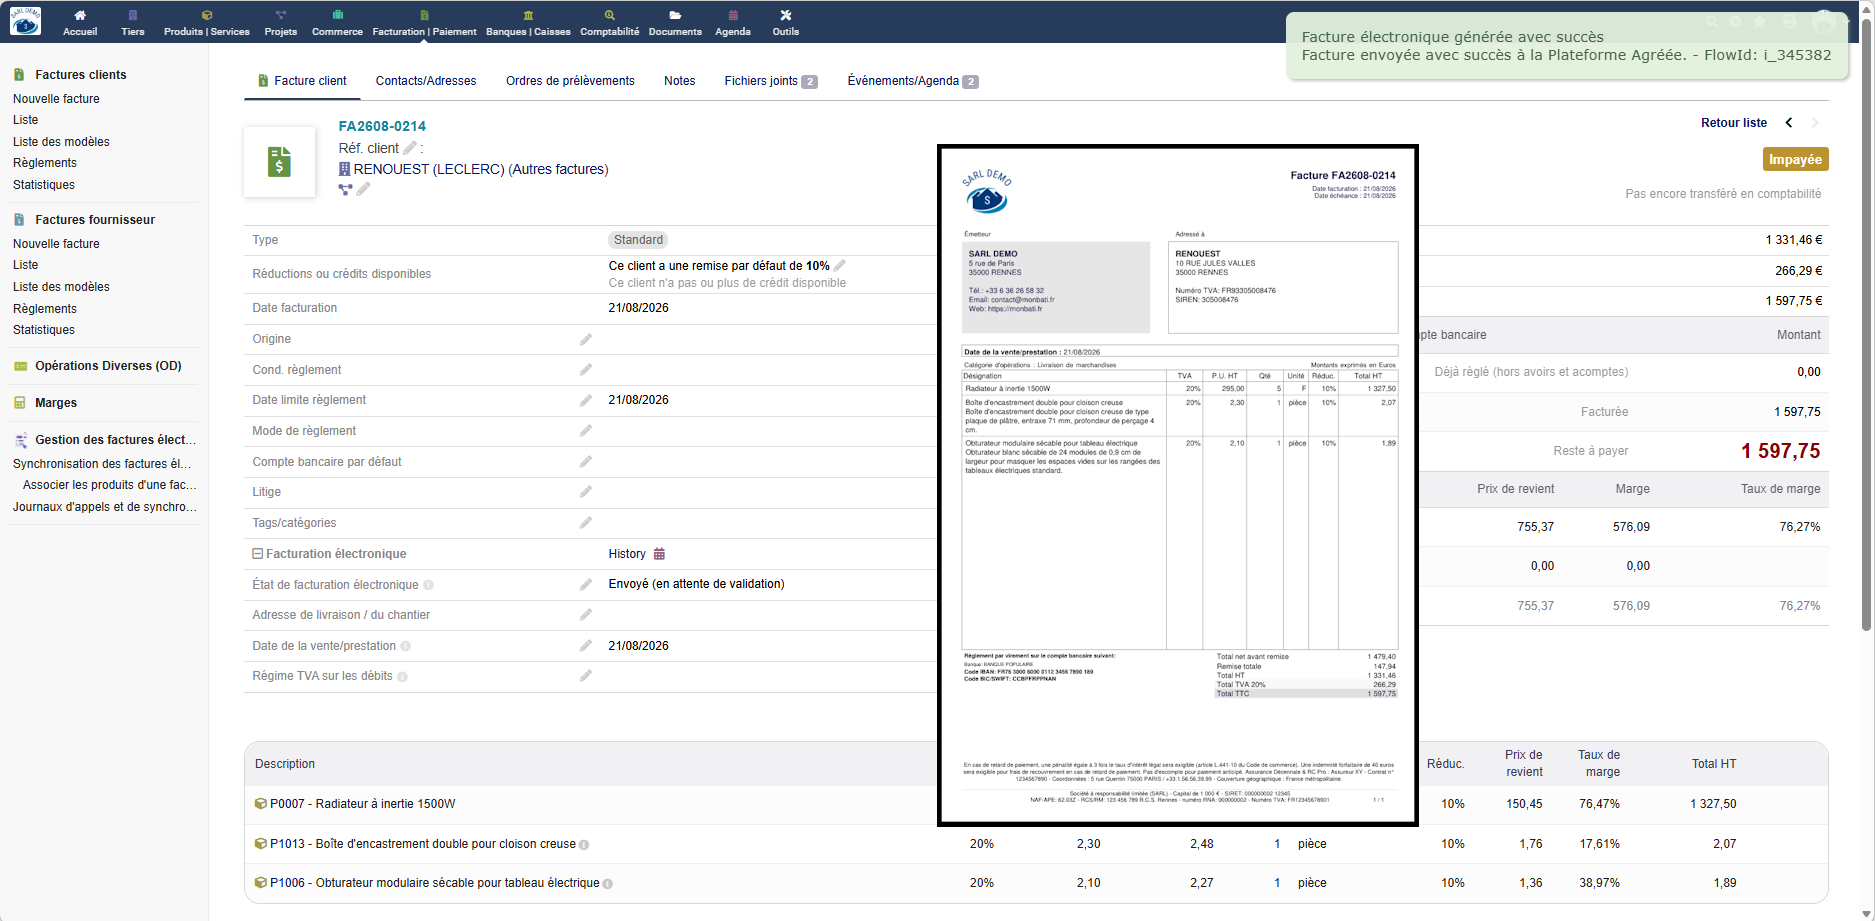Edit Mode de règlement via pencil icon
1875x921 pixels.
point(586,431)
